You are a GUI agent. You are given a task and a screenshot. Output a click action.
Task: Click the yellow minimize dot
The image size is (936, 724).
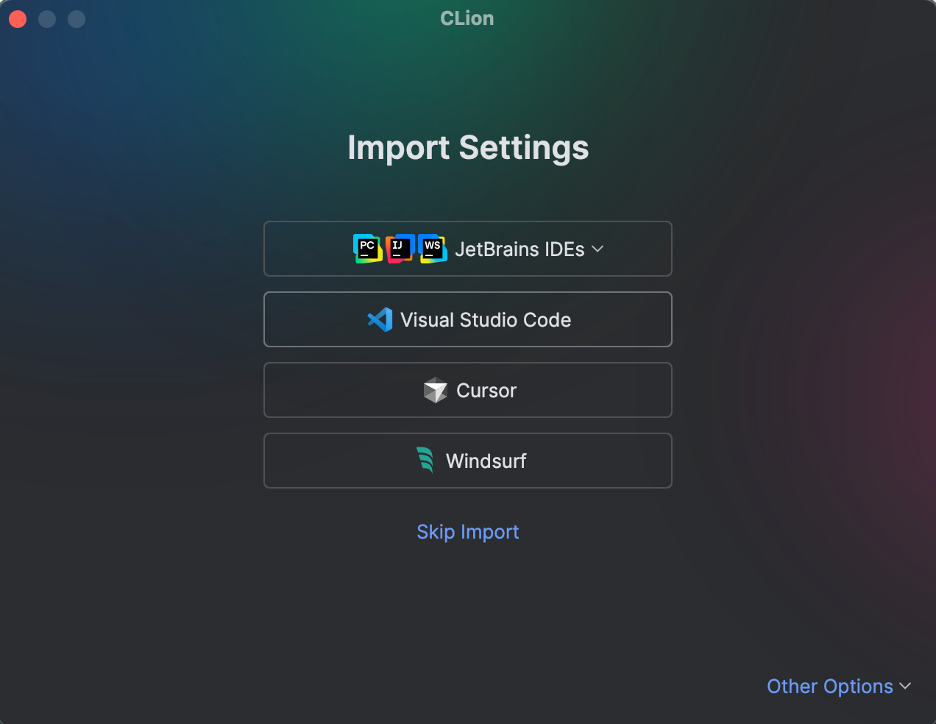46,18
